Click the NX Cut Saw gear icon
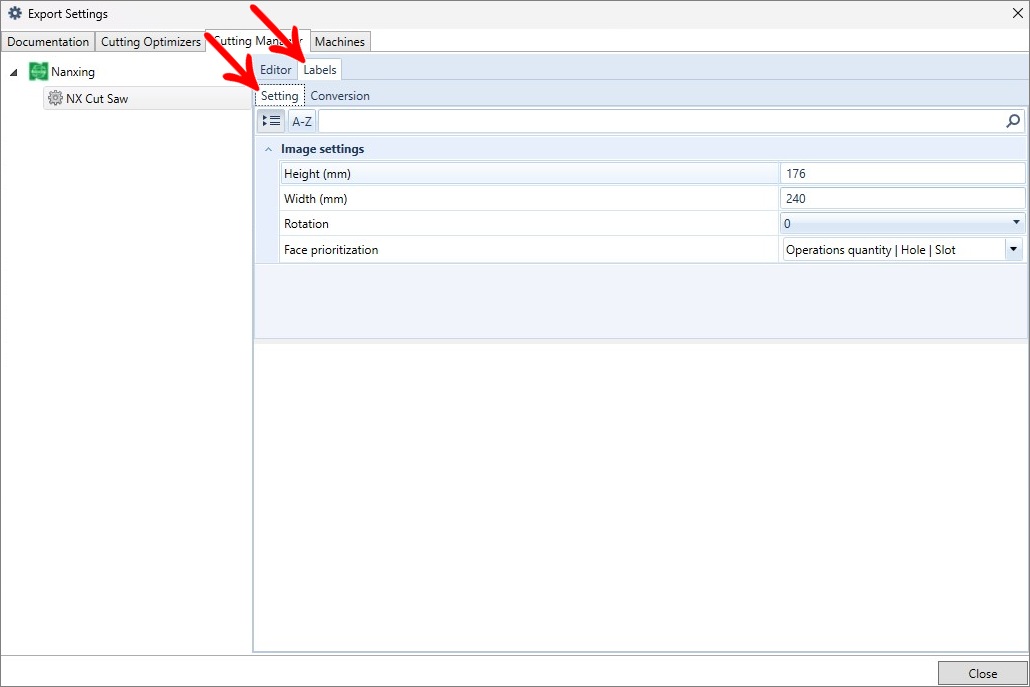Image resolution: width=1030 pixels, height=687 pixels. (x=55, y=99)
